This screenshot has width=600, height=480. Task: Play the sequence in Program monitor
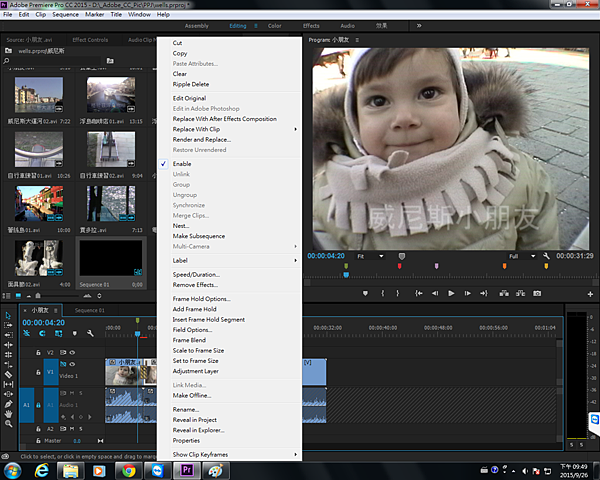tap(451, 293)
